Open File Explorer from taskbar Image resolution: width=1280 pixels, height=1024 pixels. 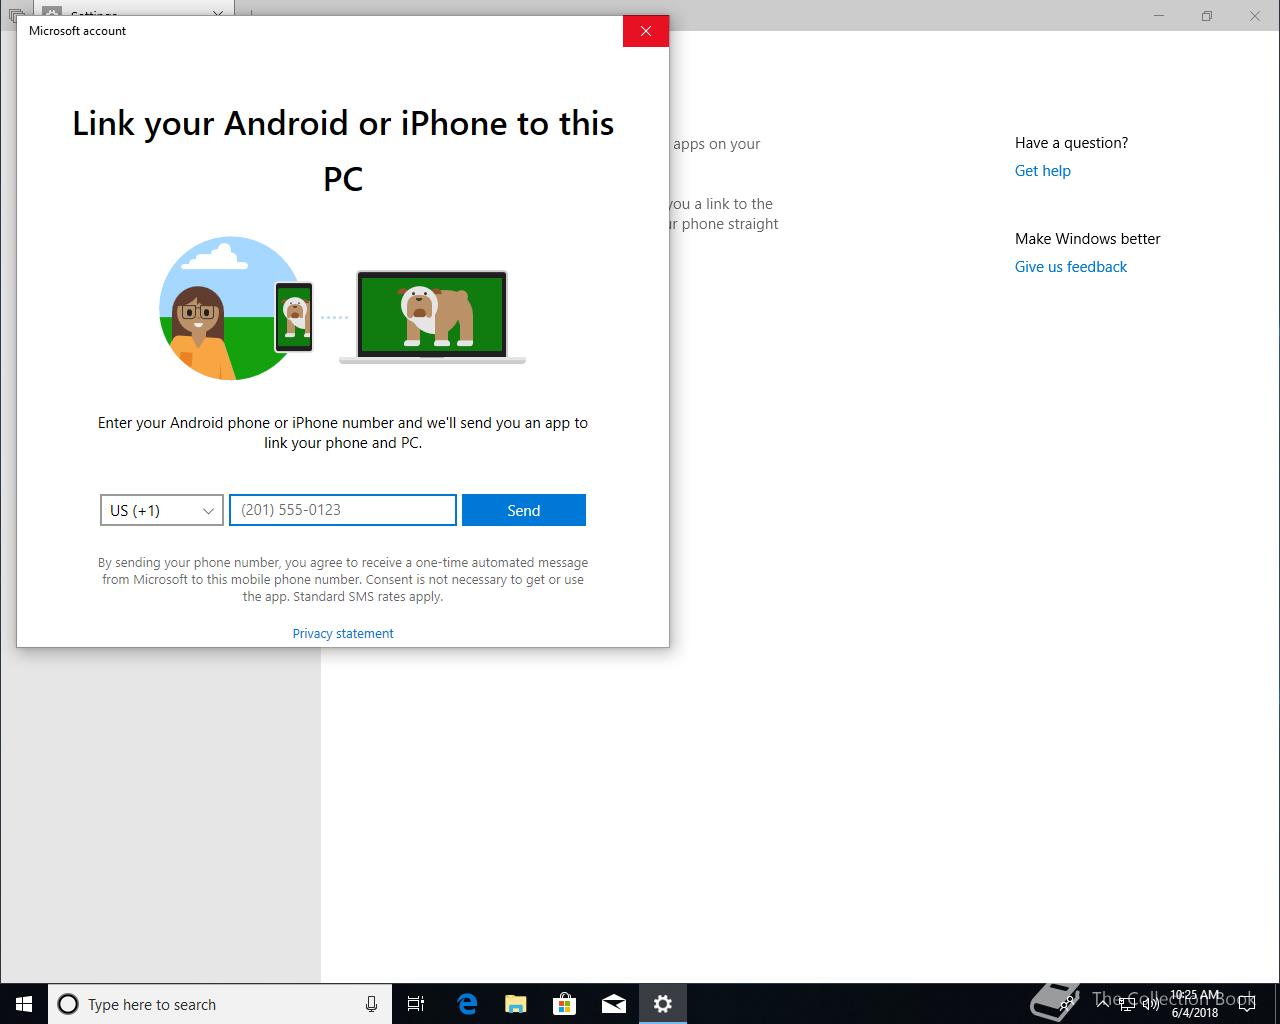[515, 1004]
